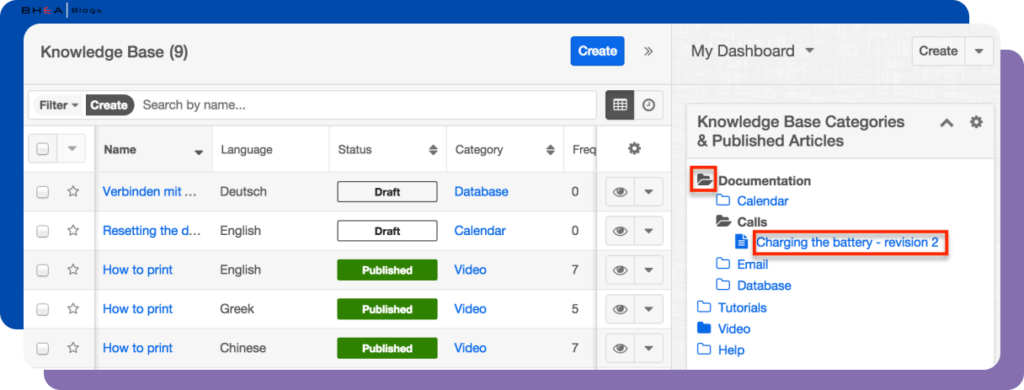
Task: Select the Video category in tree
Action: pos(734,329)
